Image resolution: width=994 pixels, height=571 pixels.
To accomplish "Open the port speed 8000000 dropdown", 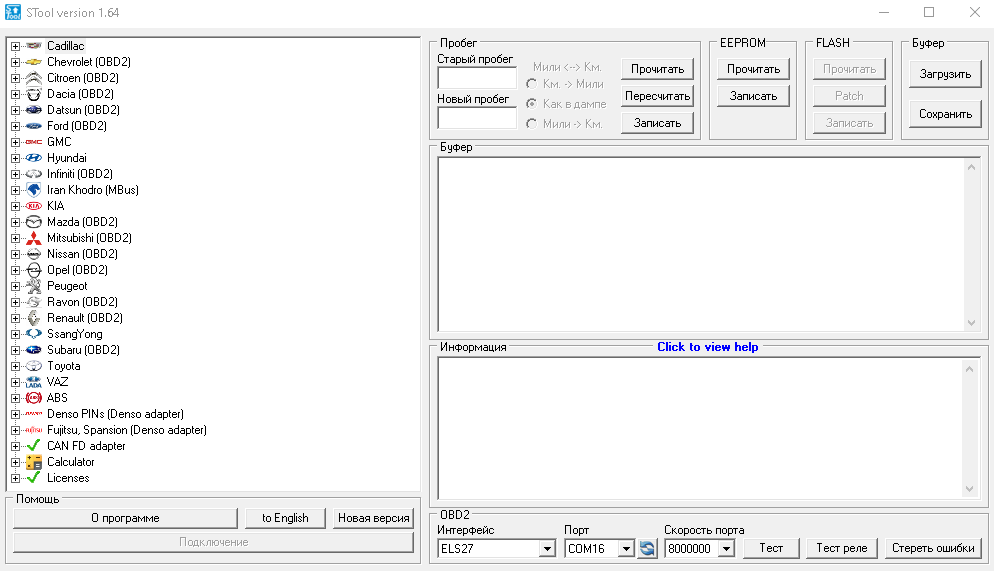I will [725, 548].
